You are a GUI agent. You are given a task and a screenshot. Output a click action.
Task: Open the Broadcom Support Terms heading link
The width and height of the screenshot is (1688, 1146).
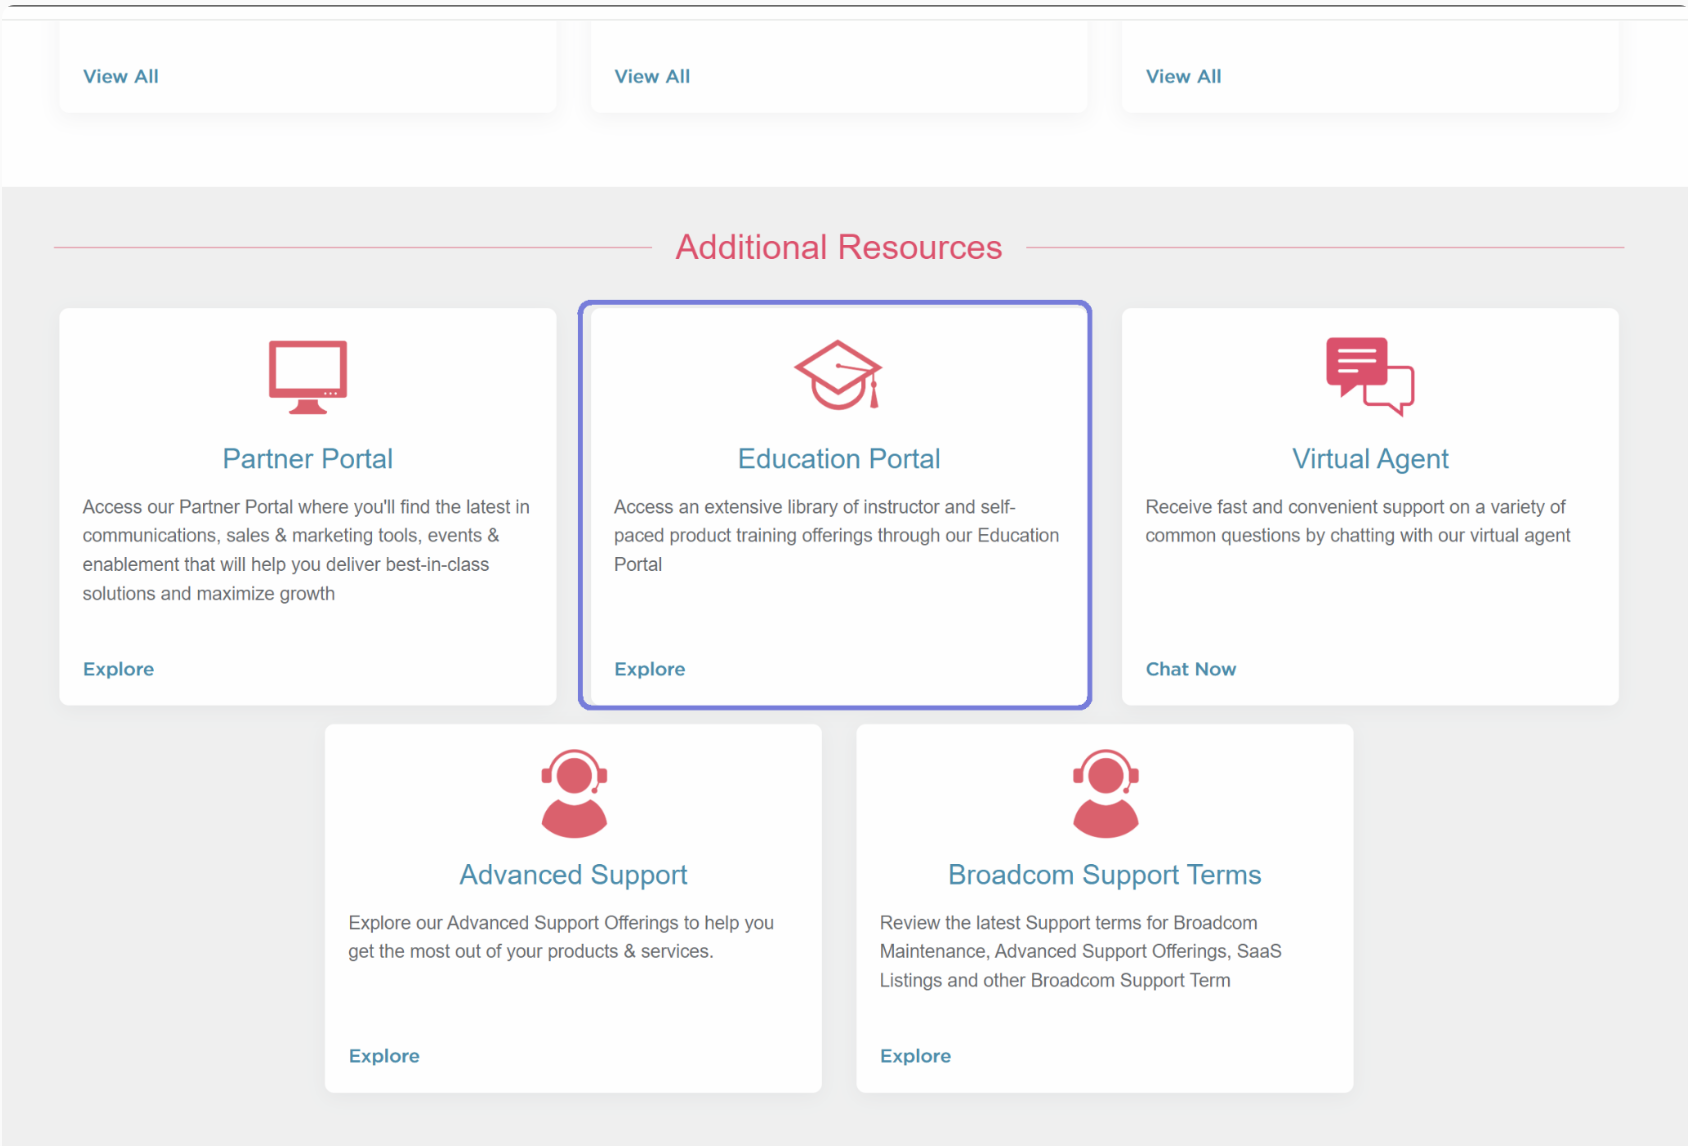click(1105, 875)
